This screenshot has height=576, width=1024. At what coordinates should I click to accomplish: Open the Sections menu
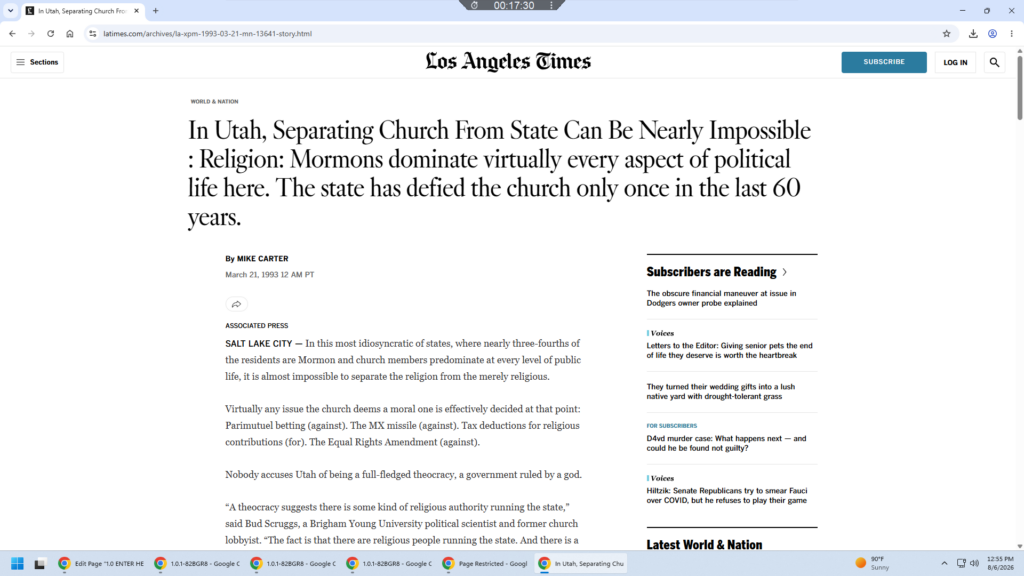37,62
